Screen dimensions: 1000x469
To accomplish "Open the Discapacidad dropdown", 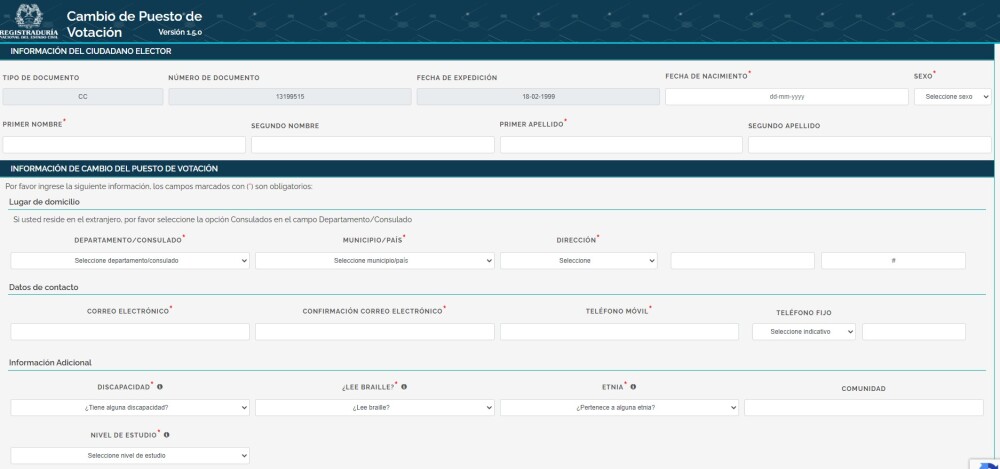I will tap(130, 408).
